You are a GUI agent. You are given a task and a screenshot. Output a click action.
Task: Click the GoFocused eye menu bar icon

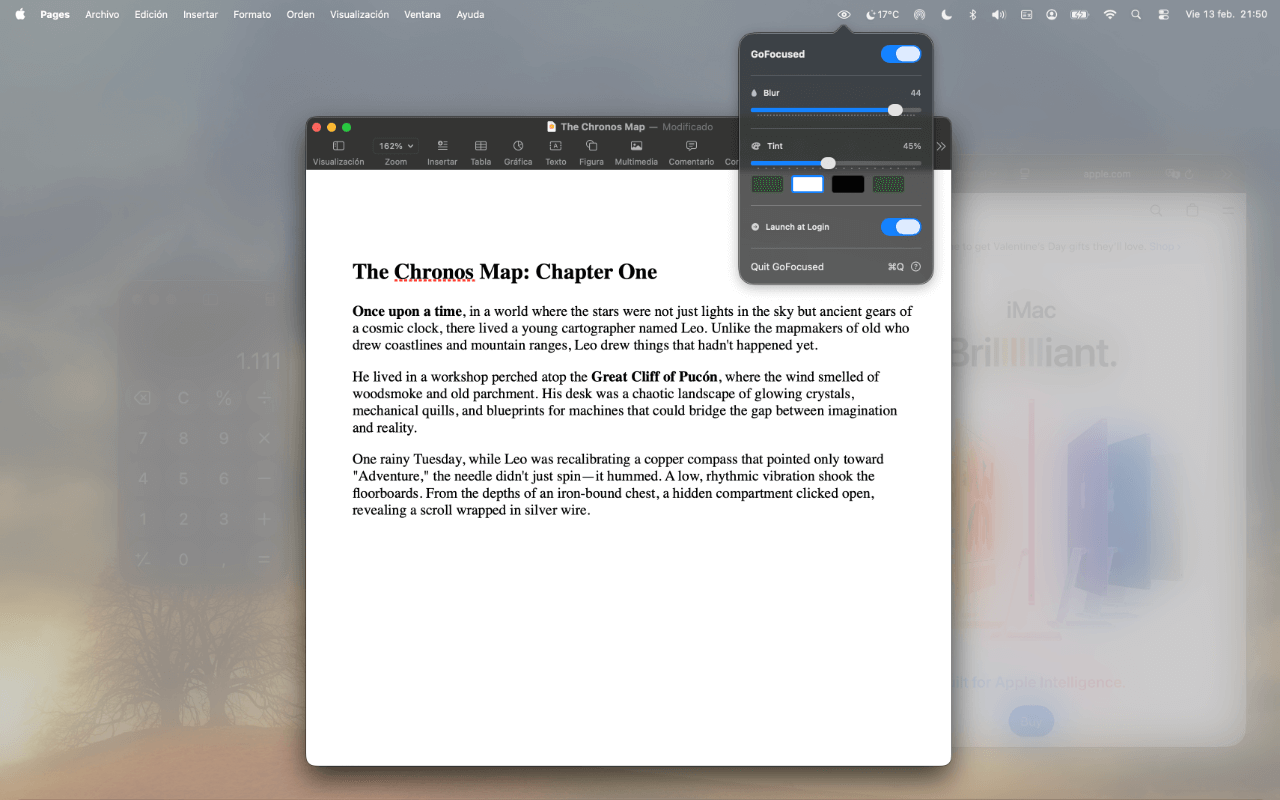click(x=844, y=15)
